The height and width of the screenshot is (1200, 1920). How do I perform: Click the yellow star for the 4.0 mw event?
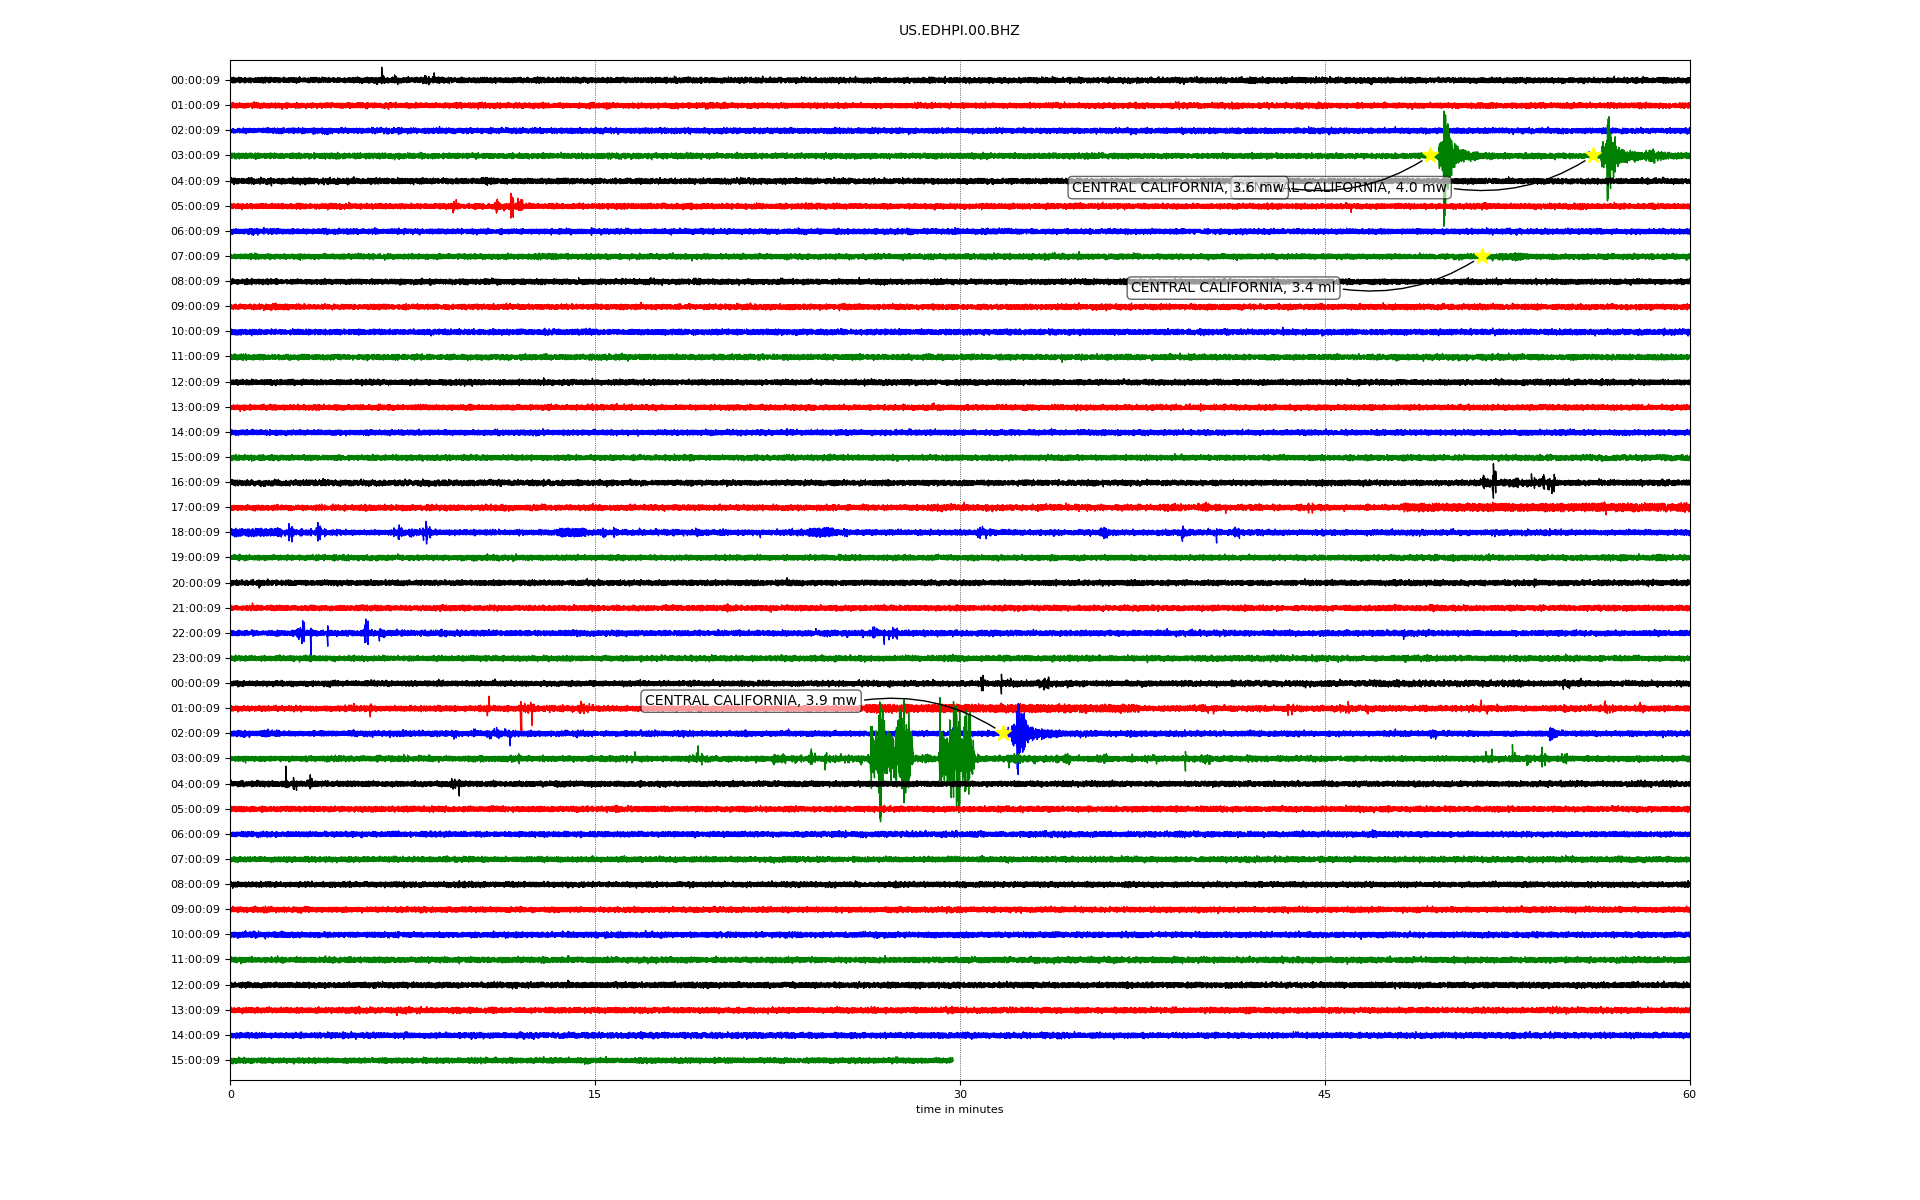point(1593,155)
